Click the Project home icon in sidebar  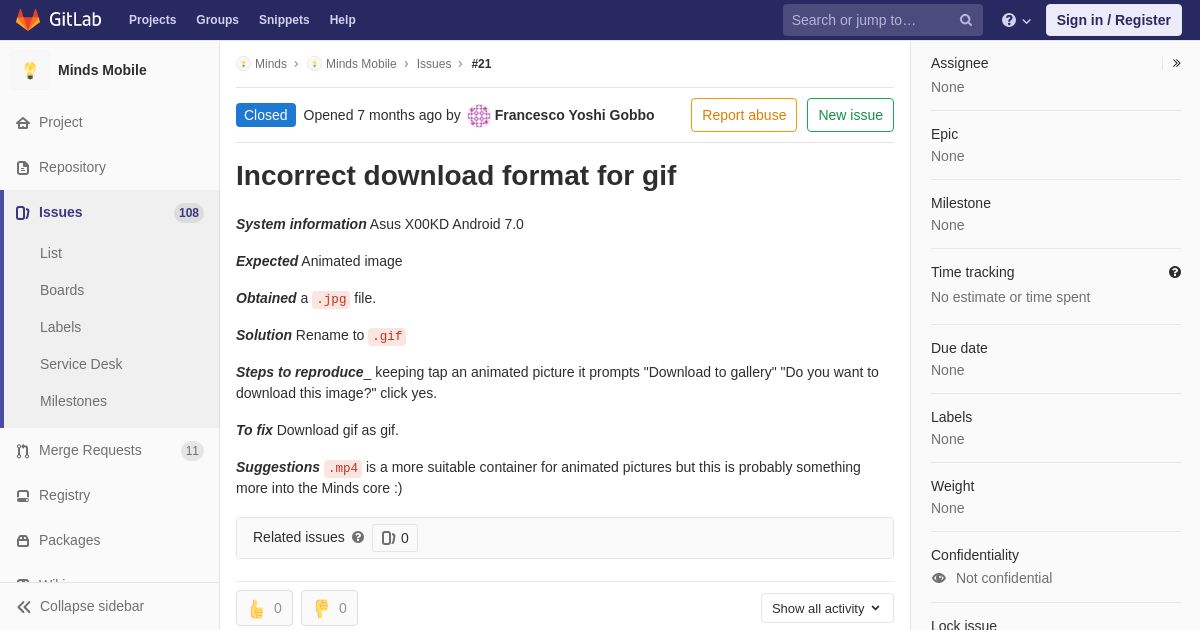pos(23,123)
